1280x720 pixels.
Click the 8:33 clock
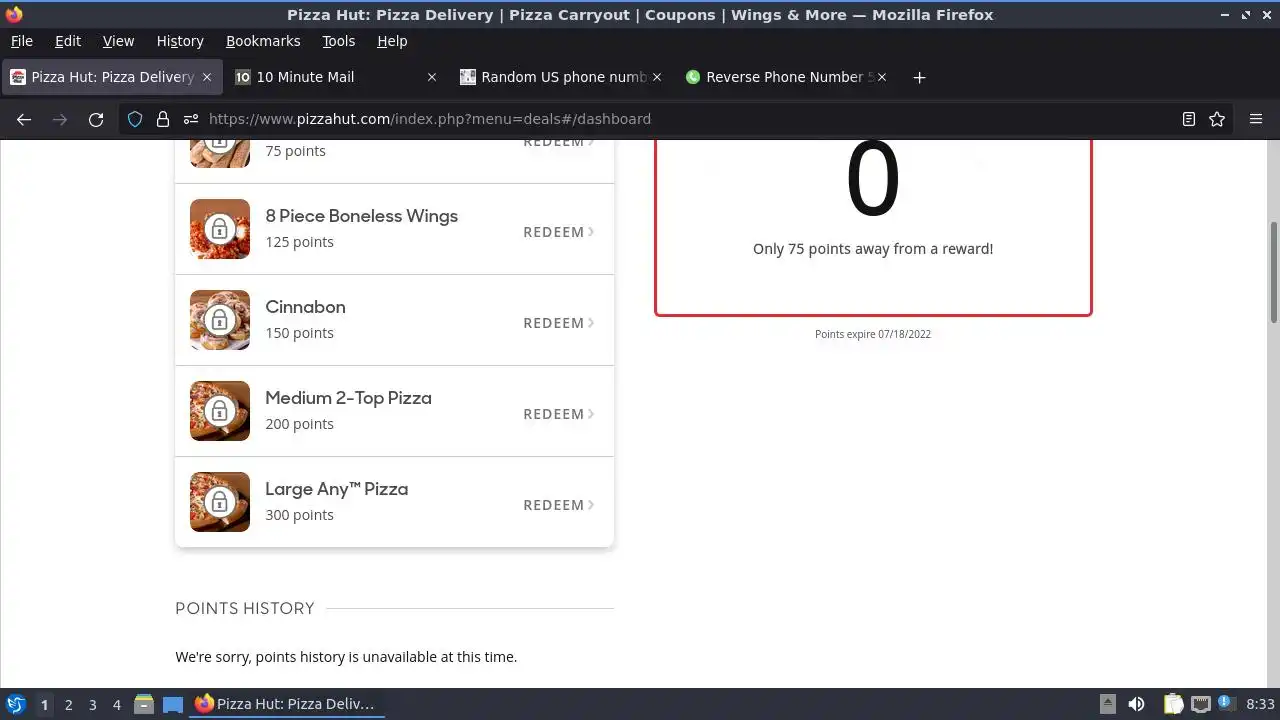1260,704
